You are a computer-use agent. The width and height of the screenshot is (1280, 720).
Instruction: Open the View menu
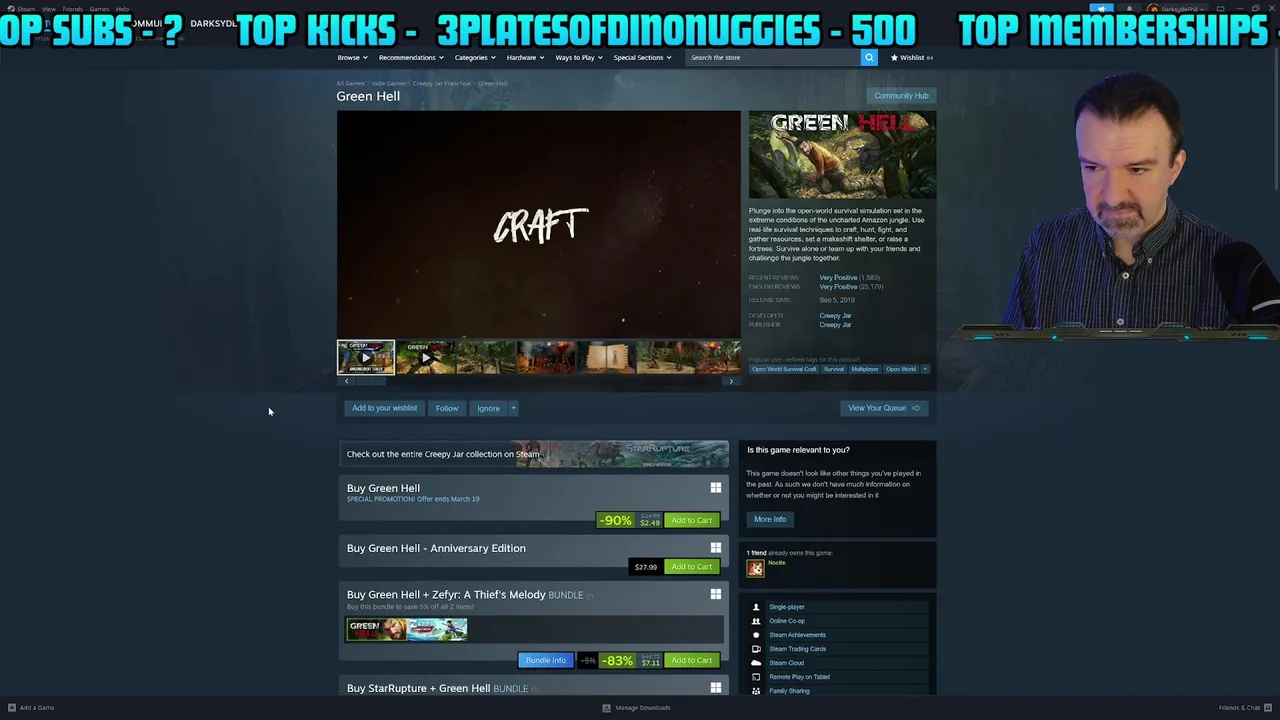[48, 9]
